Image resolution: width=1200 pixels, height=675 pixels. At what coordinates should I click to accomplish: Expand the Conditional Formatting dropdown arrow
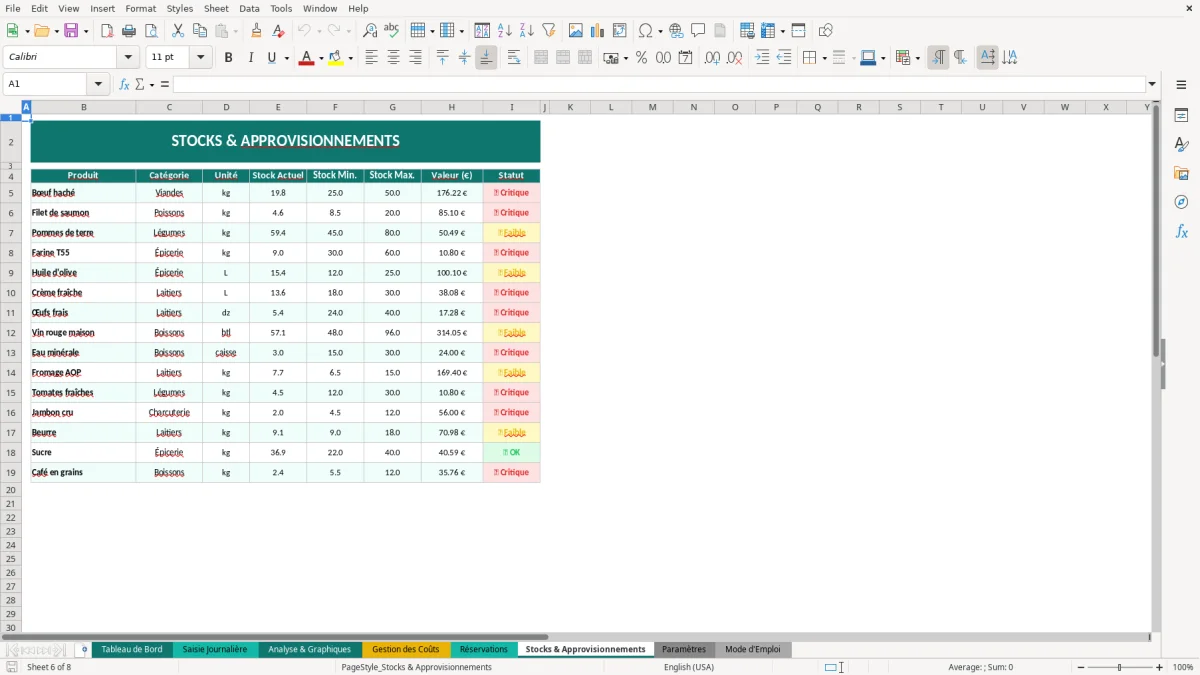click(x=917, y=58)
